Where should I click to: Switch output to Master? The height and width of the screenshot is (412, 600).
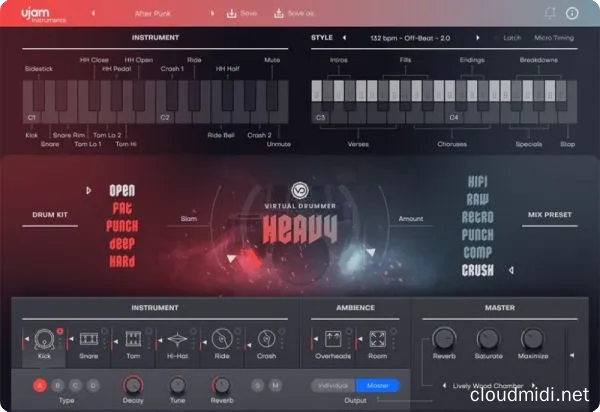click(378, 385)
